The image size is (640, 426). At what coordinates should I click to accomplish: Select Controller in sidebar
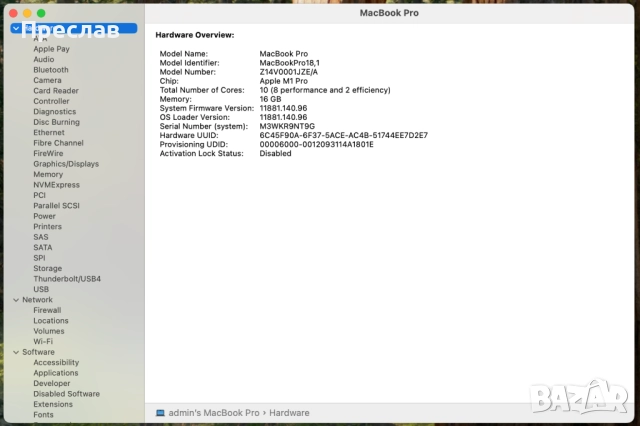pos(51,101)
